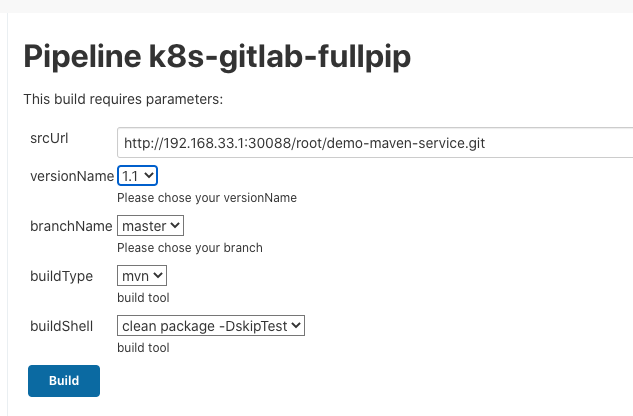Expand the branchName dropdown set to master
This screenshot has width=633, height=416.
(150, 226)
